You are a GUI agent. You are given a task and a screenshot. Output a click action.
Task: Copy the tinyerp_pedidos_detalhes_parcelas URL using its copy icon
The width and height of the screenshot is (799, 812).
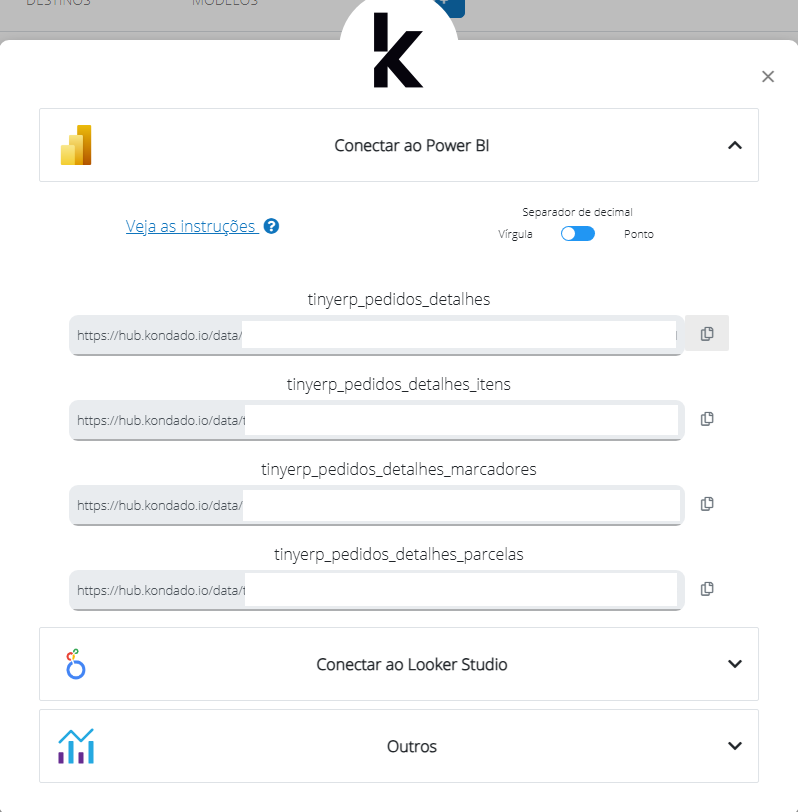[706, 588]
